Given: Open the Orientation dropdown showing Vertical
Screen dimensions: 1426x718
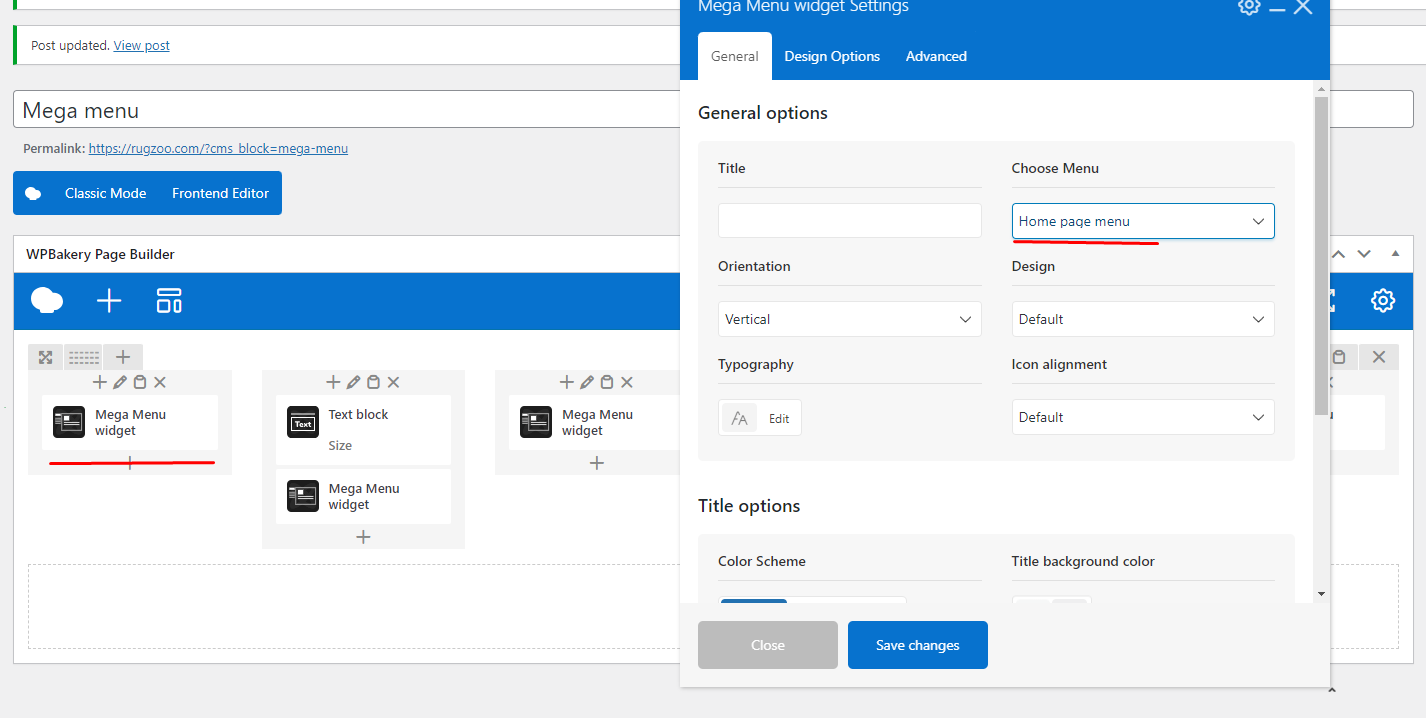Looking at the screenshot, I should [850, 319].
